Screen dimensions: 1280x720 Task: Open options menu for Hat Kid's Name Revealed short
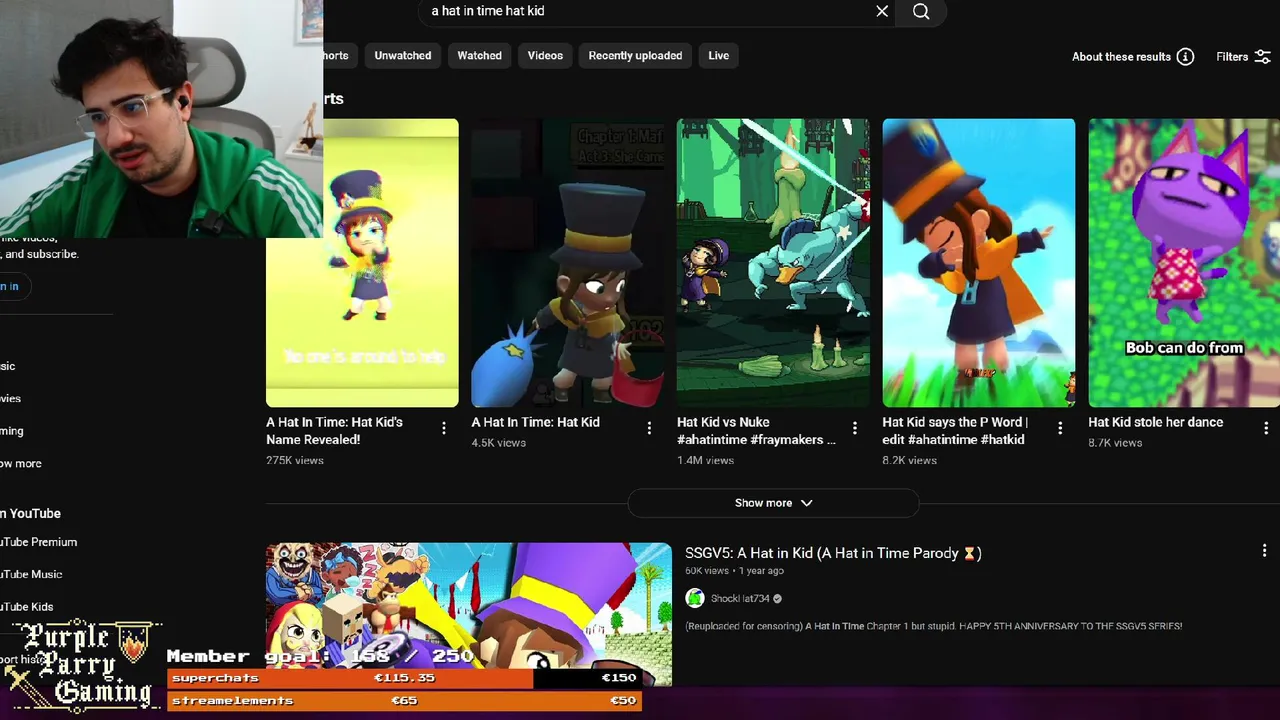coord(444,428)
